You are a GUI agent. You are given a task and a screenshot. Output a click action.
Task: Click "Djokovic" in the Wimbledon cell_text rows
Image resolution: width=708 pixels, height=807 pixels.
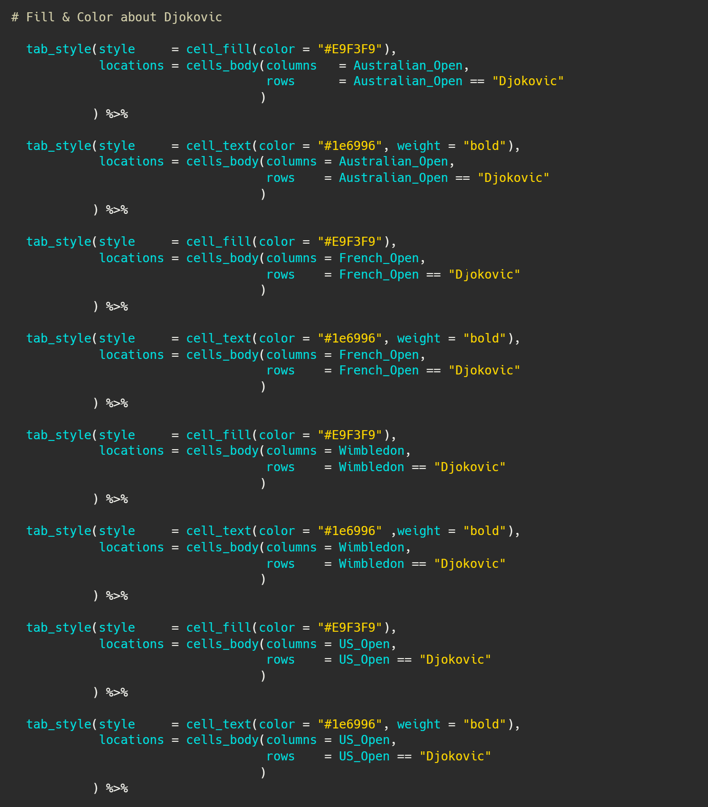tap(469, 563)
